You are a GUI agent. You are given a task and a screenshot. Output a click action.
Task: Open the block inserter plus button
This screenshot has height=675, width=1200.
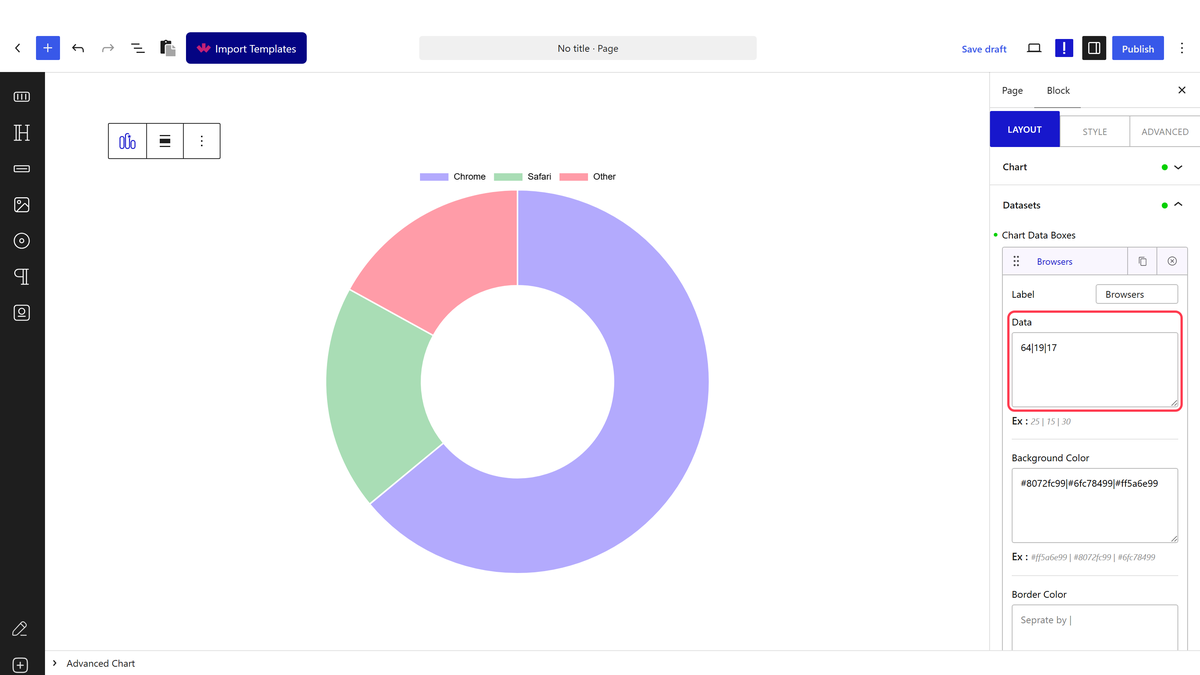(48, 48)
